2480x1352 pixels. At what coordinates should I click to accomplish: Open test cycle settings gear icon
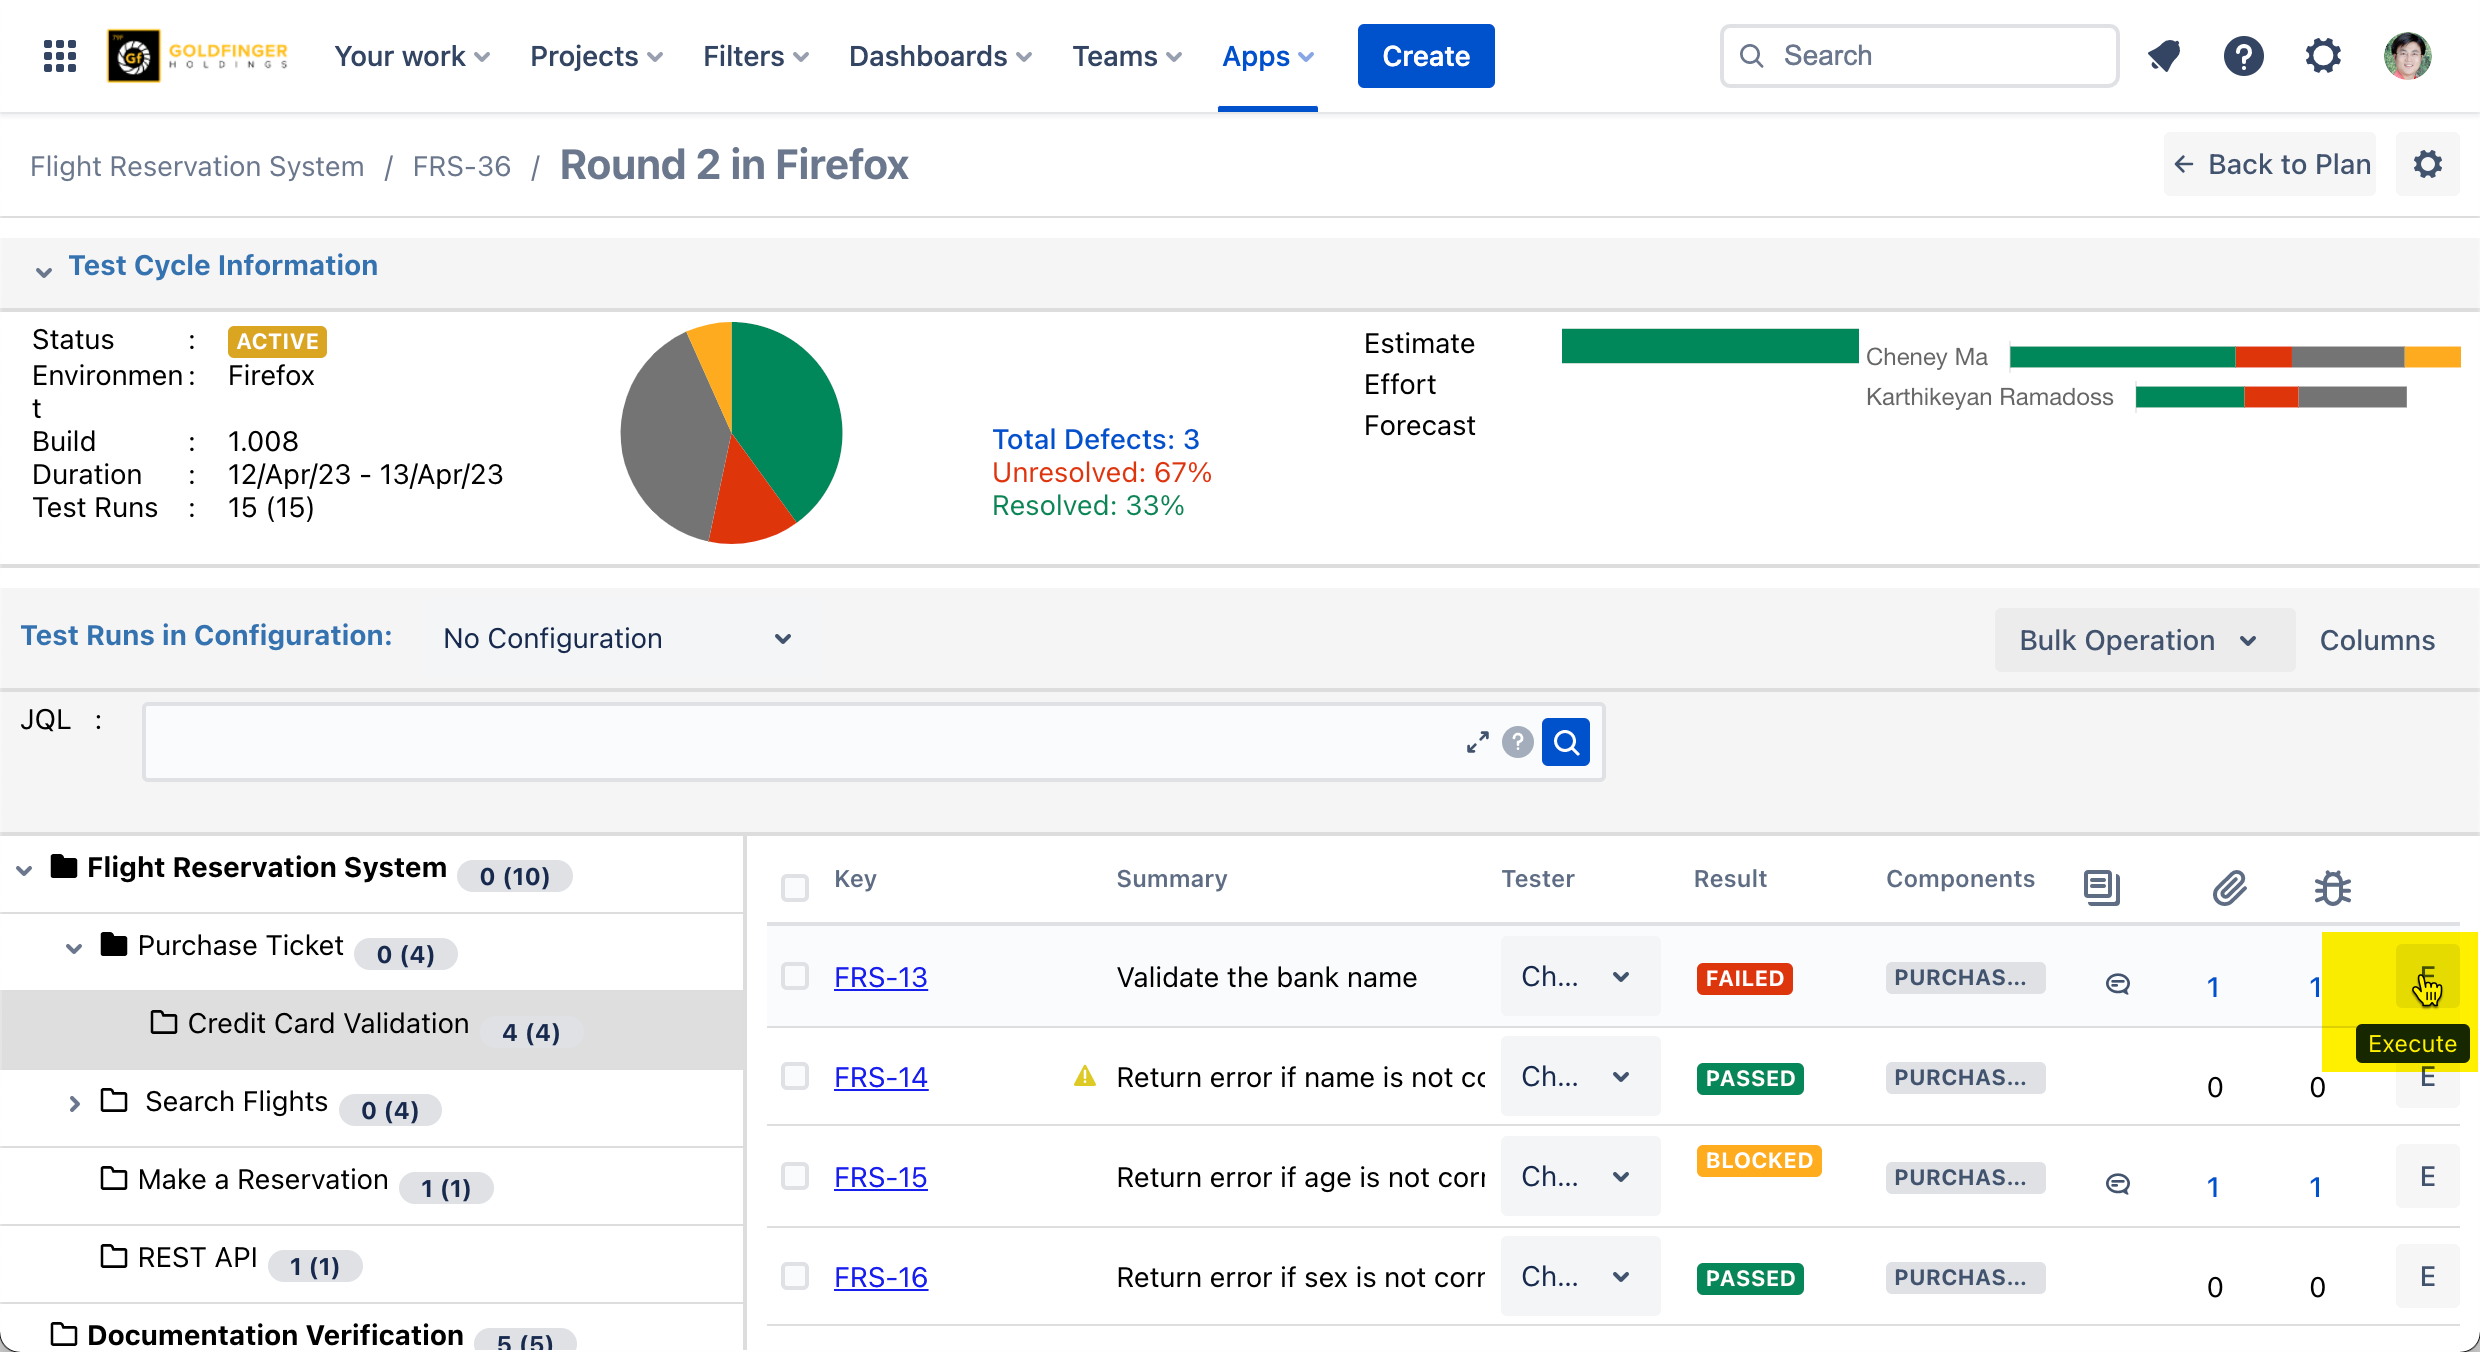coord(2428,164)
